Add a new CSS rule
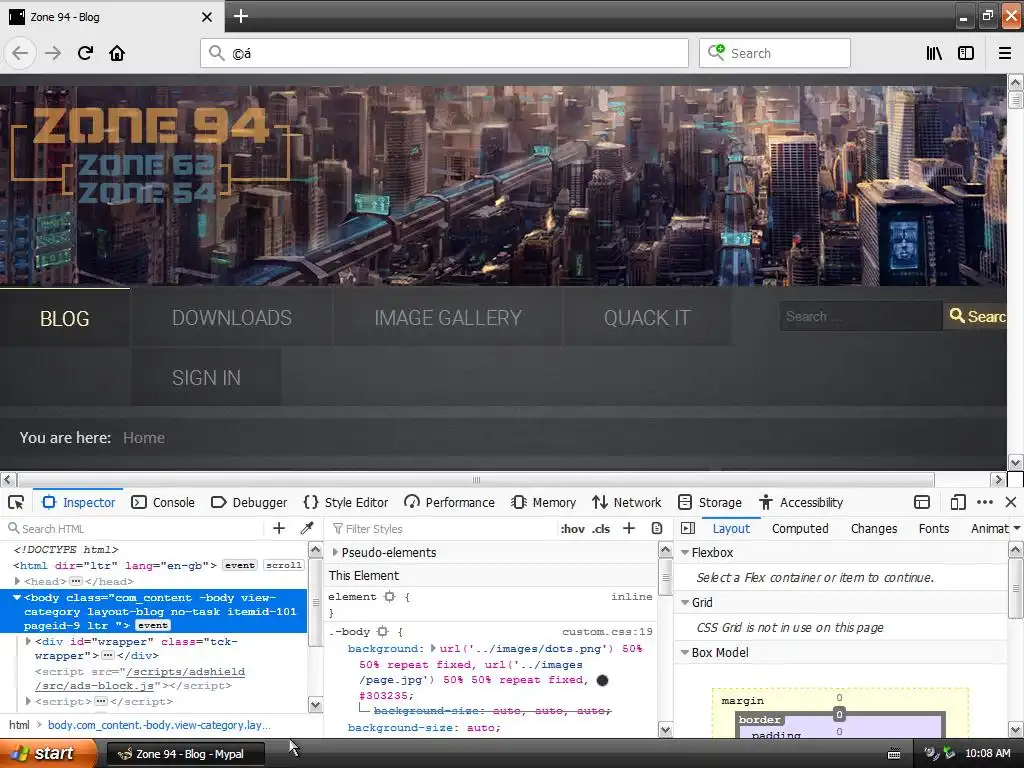The image size is (1024, 768). pyautogui.click(x=629, y=528)
